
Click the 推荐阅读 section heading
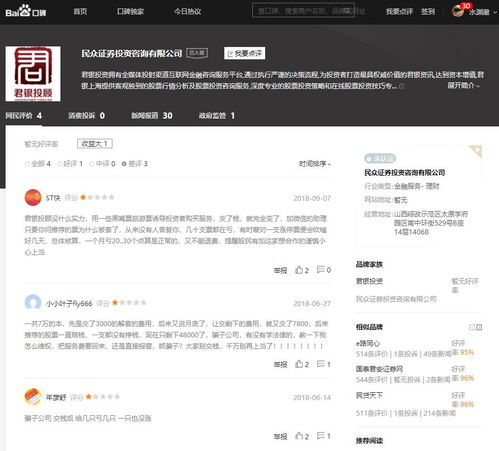tap(369, 441)
